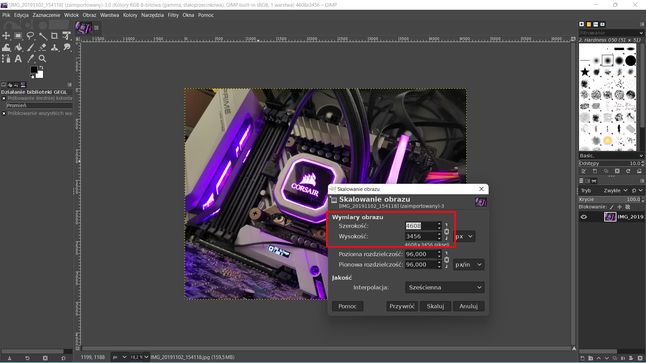
Task: Click the refresh brushes icon
Action: click(x=628, y=171)
